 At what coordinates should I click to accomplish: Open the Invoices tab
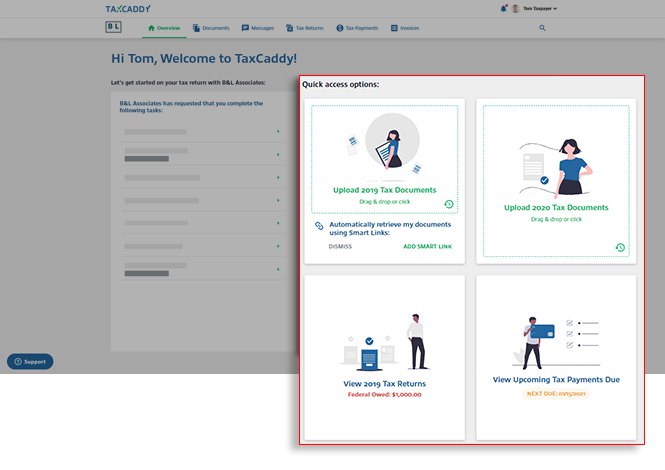405,28
